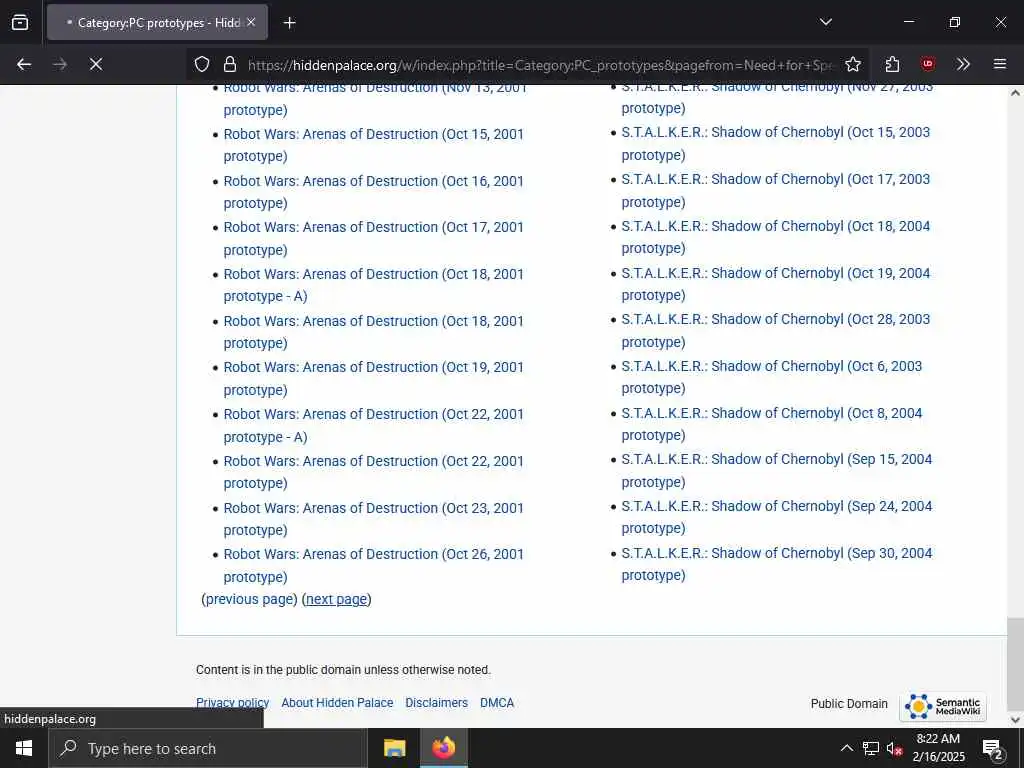
Task: Open tracking protection shield icon
Action: pos(202,64)
